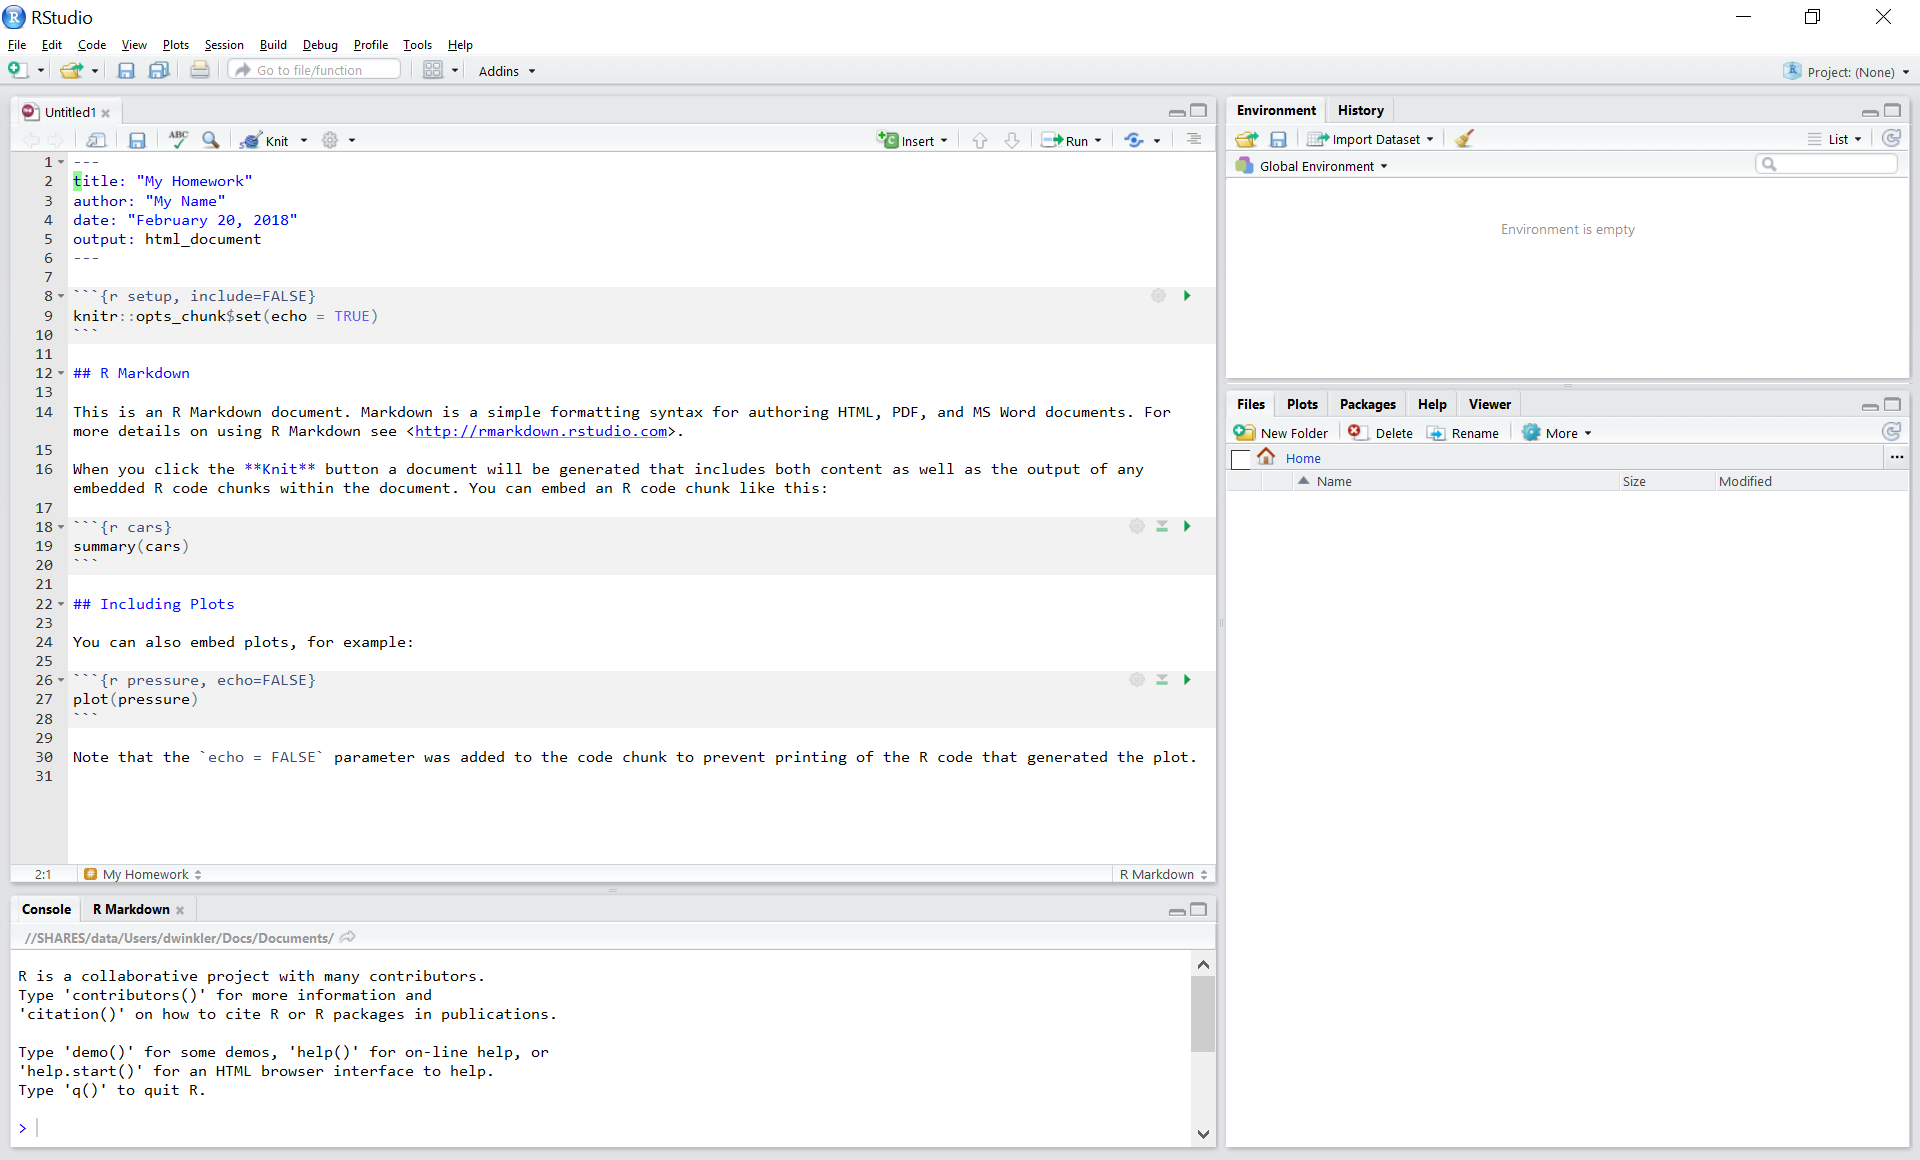Viewport: 1920px width, 1160px height.
Task: Switch to the Packages tab
Action: pos(1366,404)
